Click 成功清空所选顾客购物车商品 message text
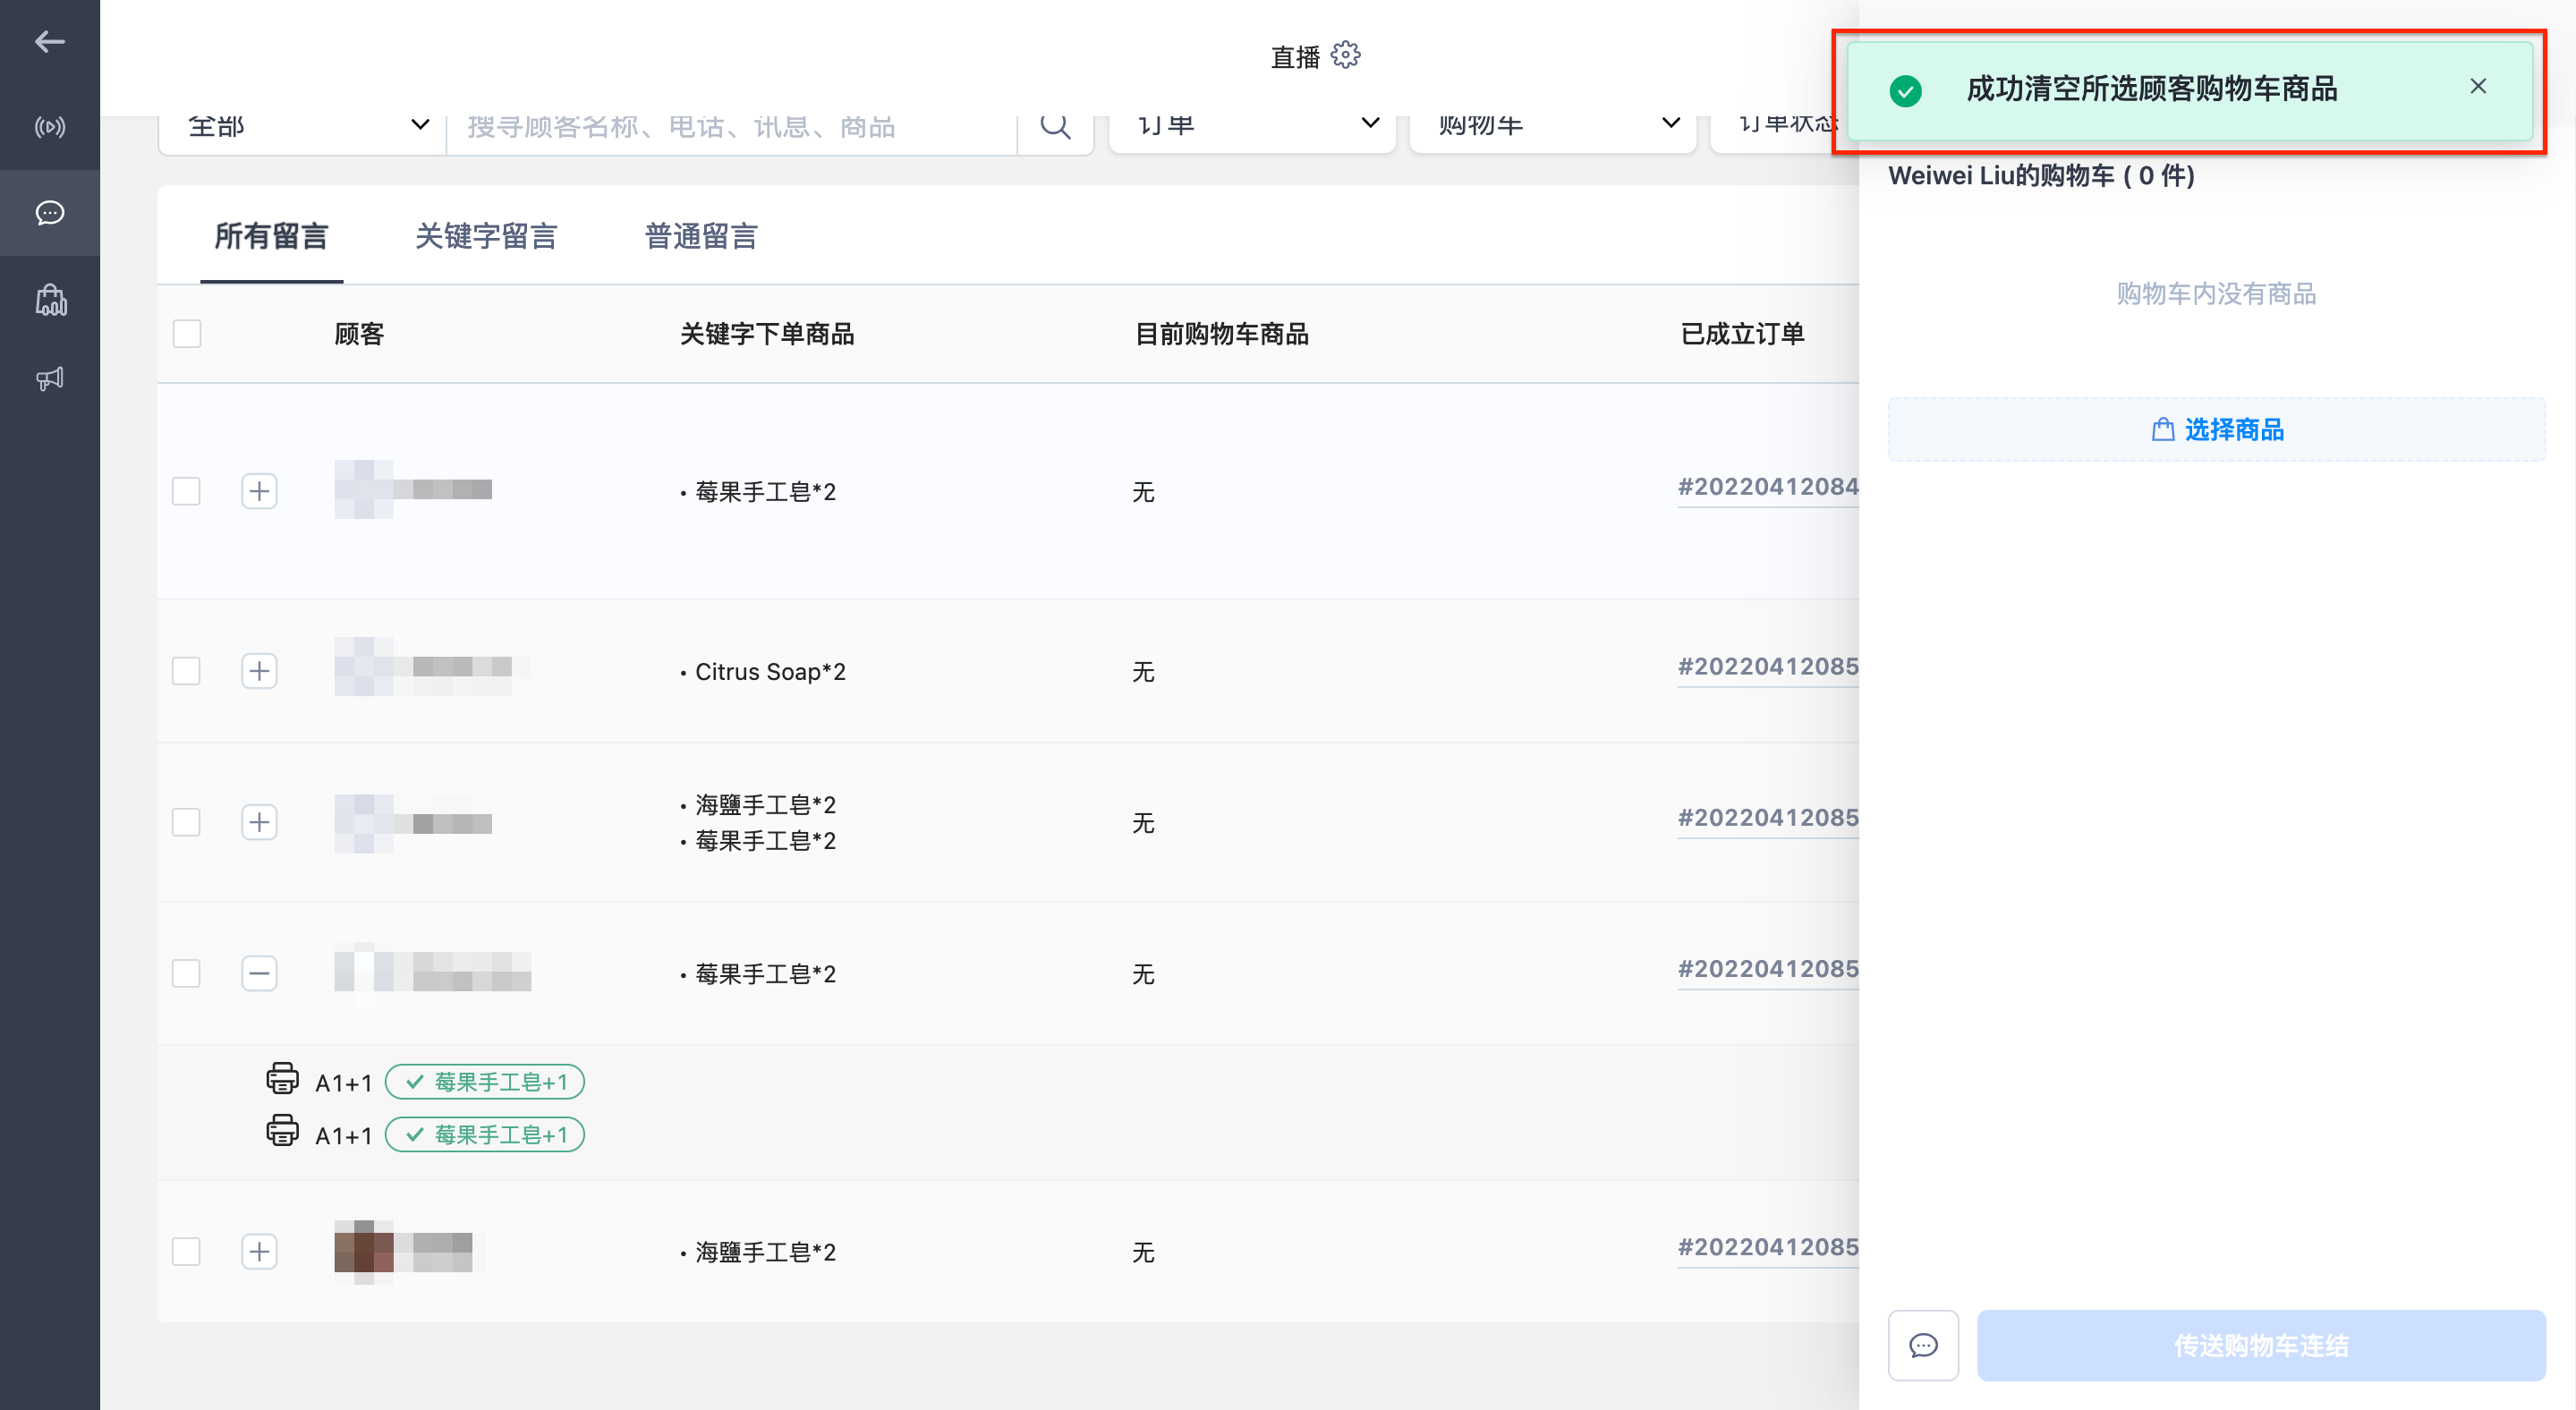The width and height of the screenshot is (2576, 1410). [2151, 89]
